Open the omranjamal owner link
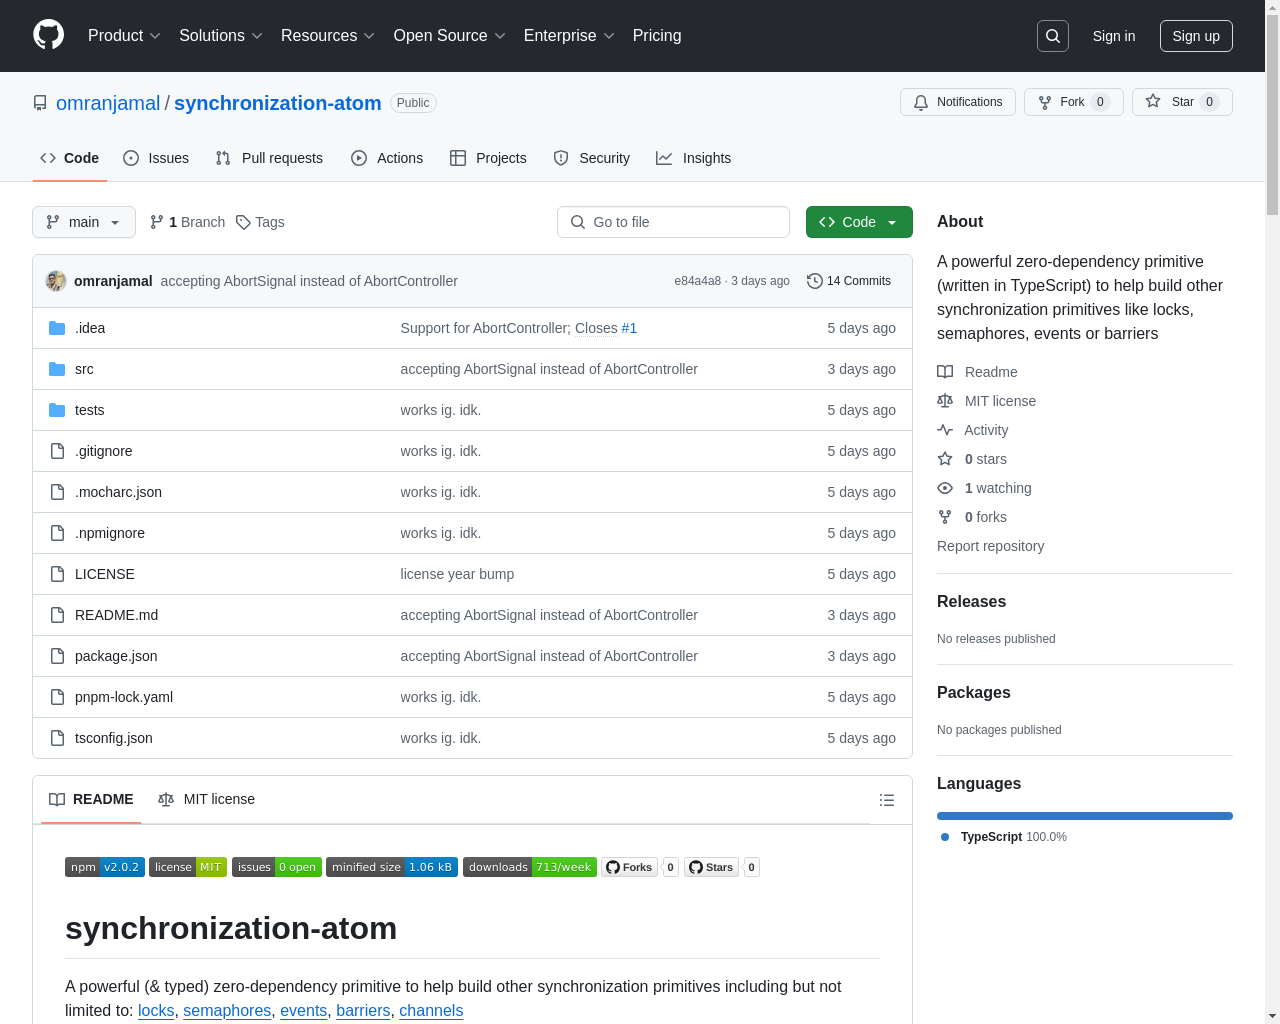Viewport: 1280px width, 1024px height. 108,103
